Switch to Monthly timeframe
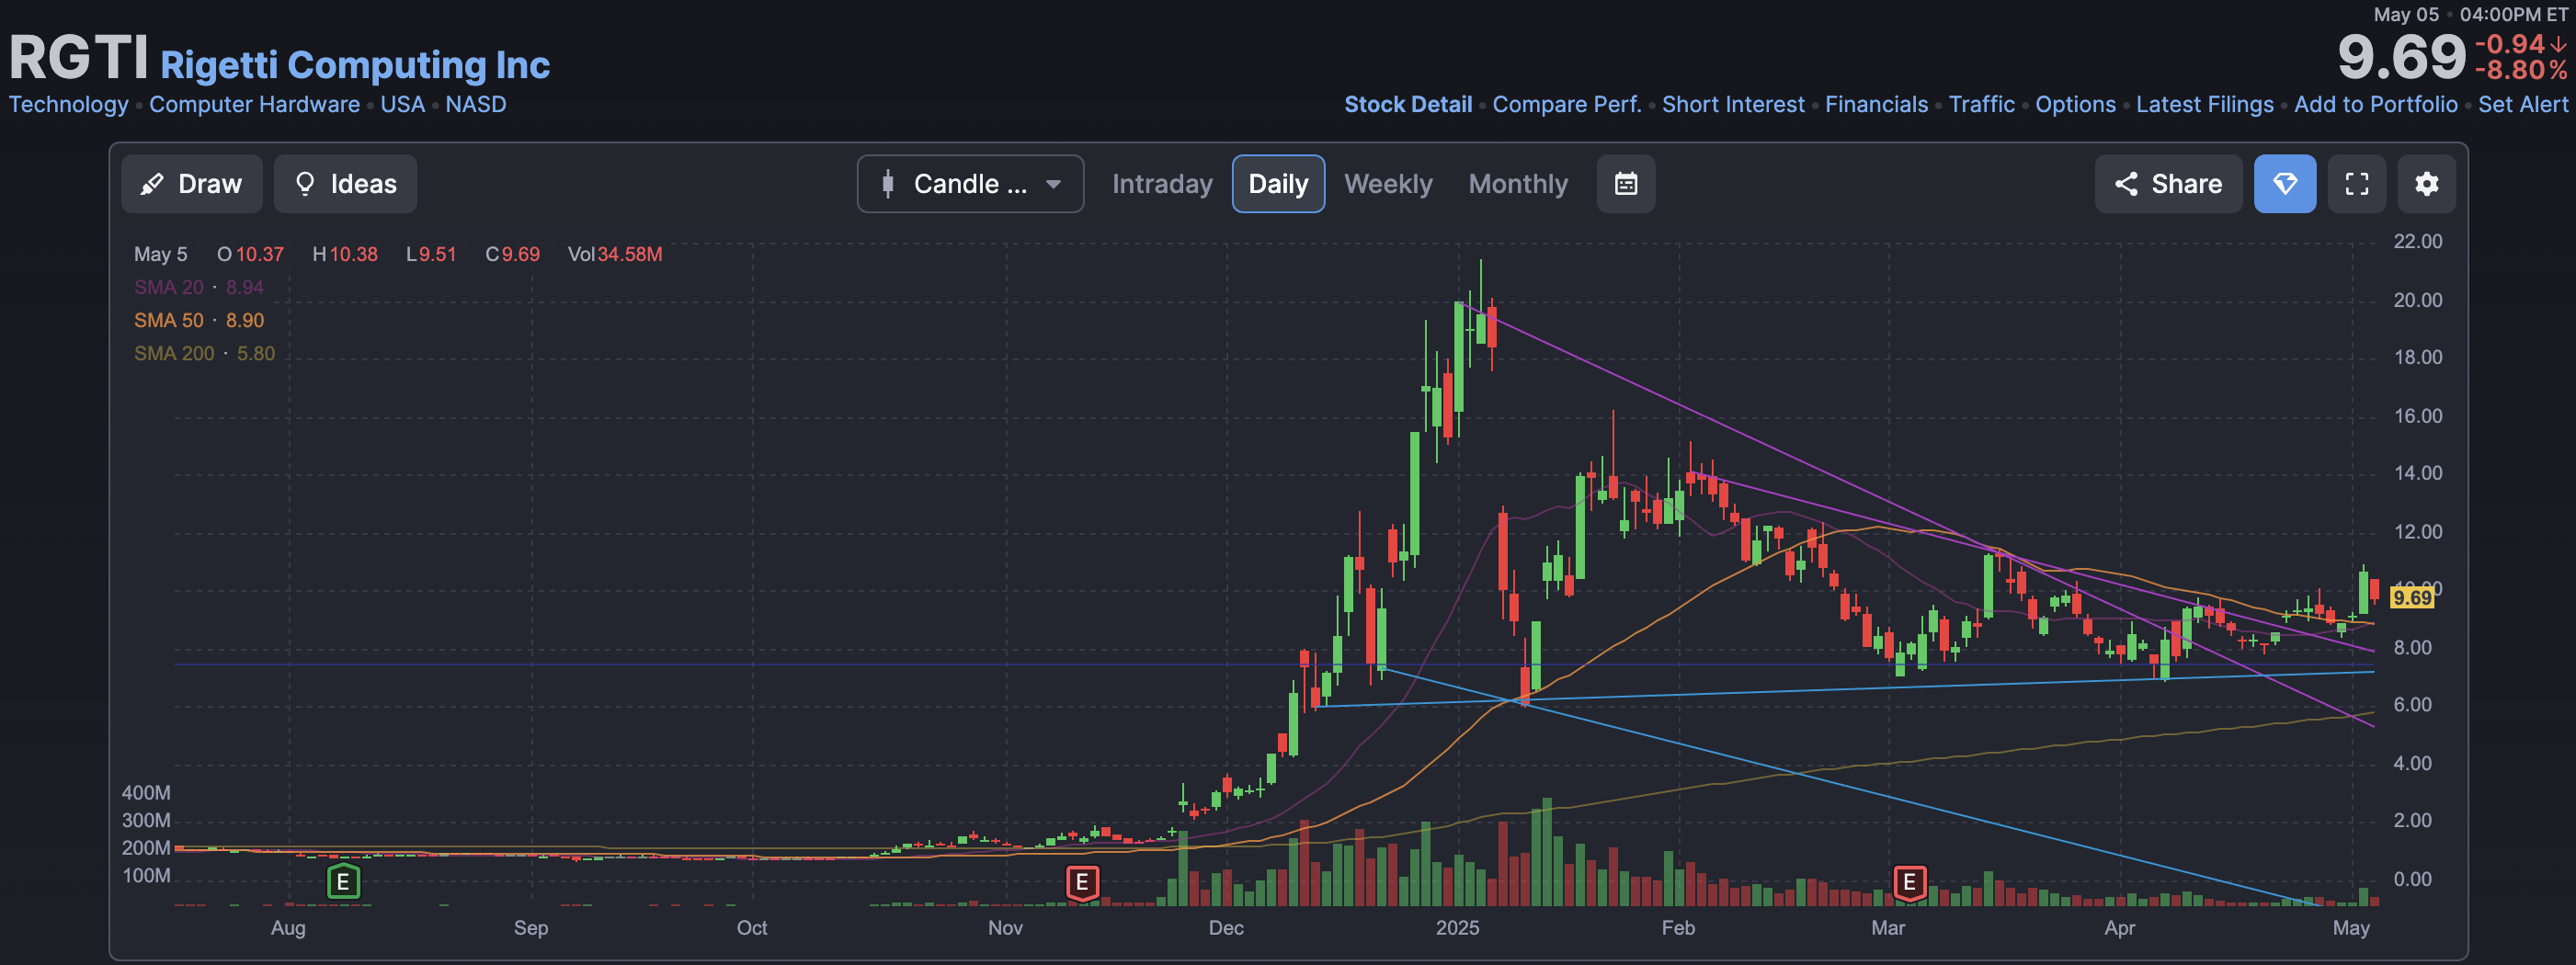Viewport: 2576px width, 965px height. (x=1518, y=184)
